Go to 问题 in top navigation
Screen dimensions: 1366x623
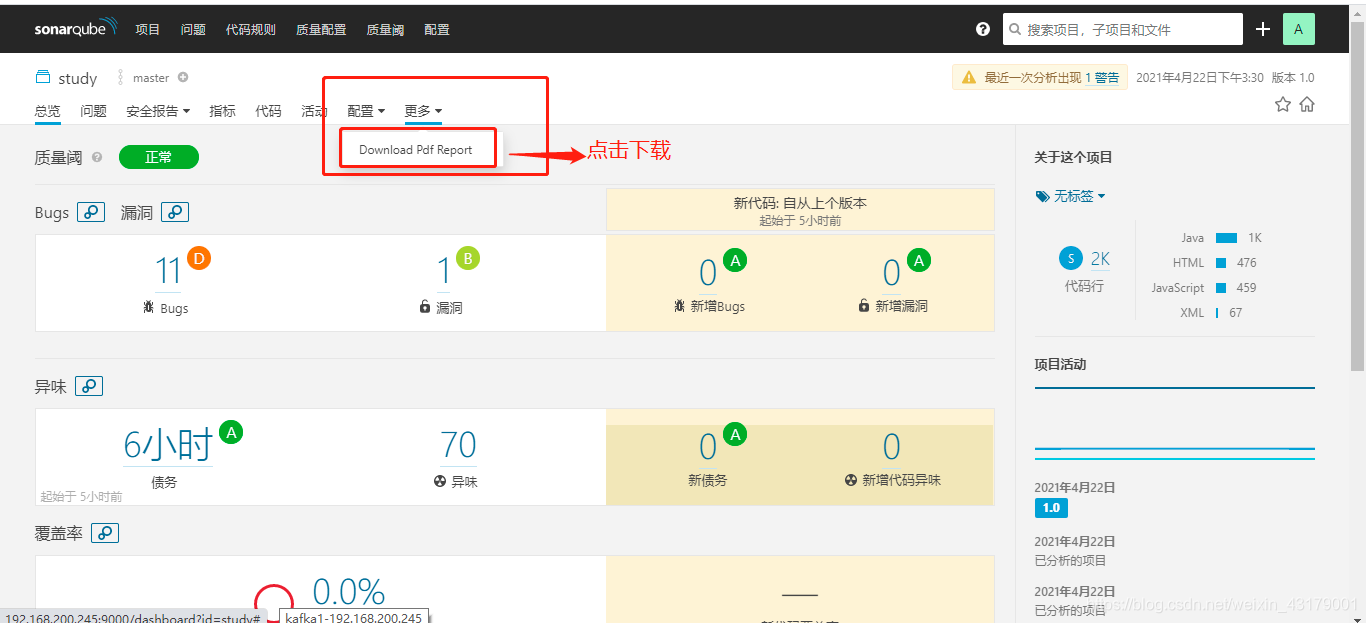coord(193,29)
